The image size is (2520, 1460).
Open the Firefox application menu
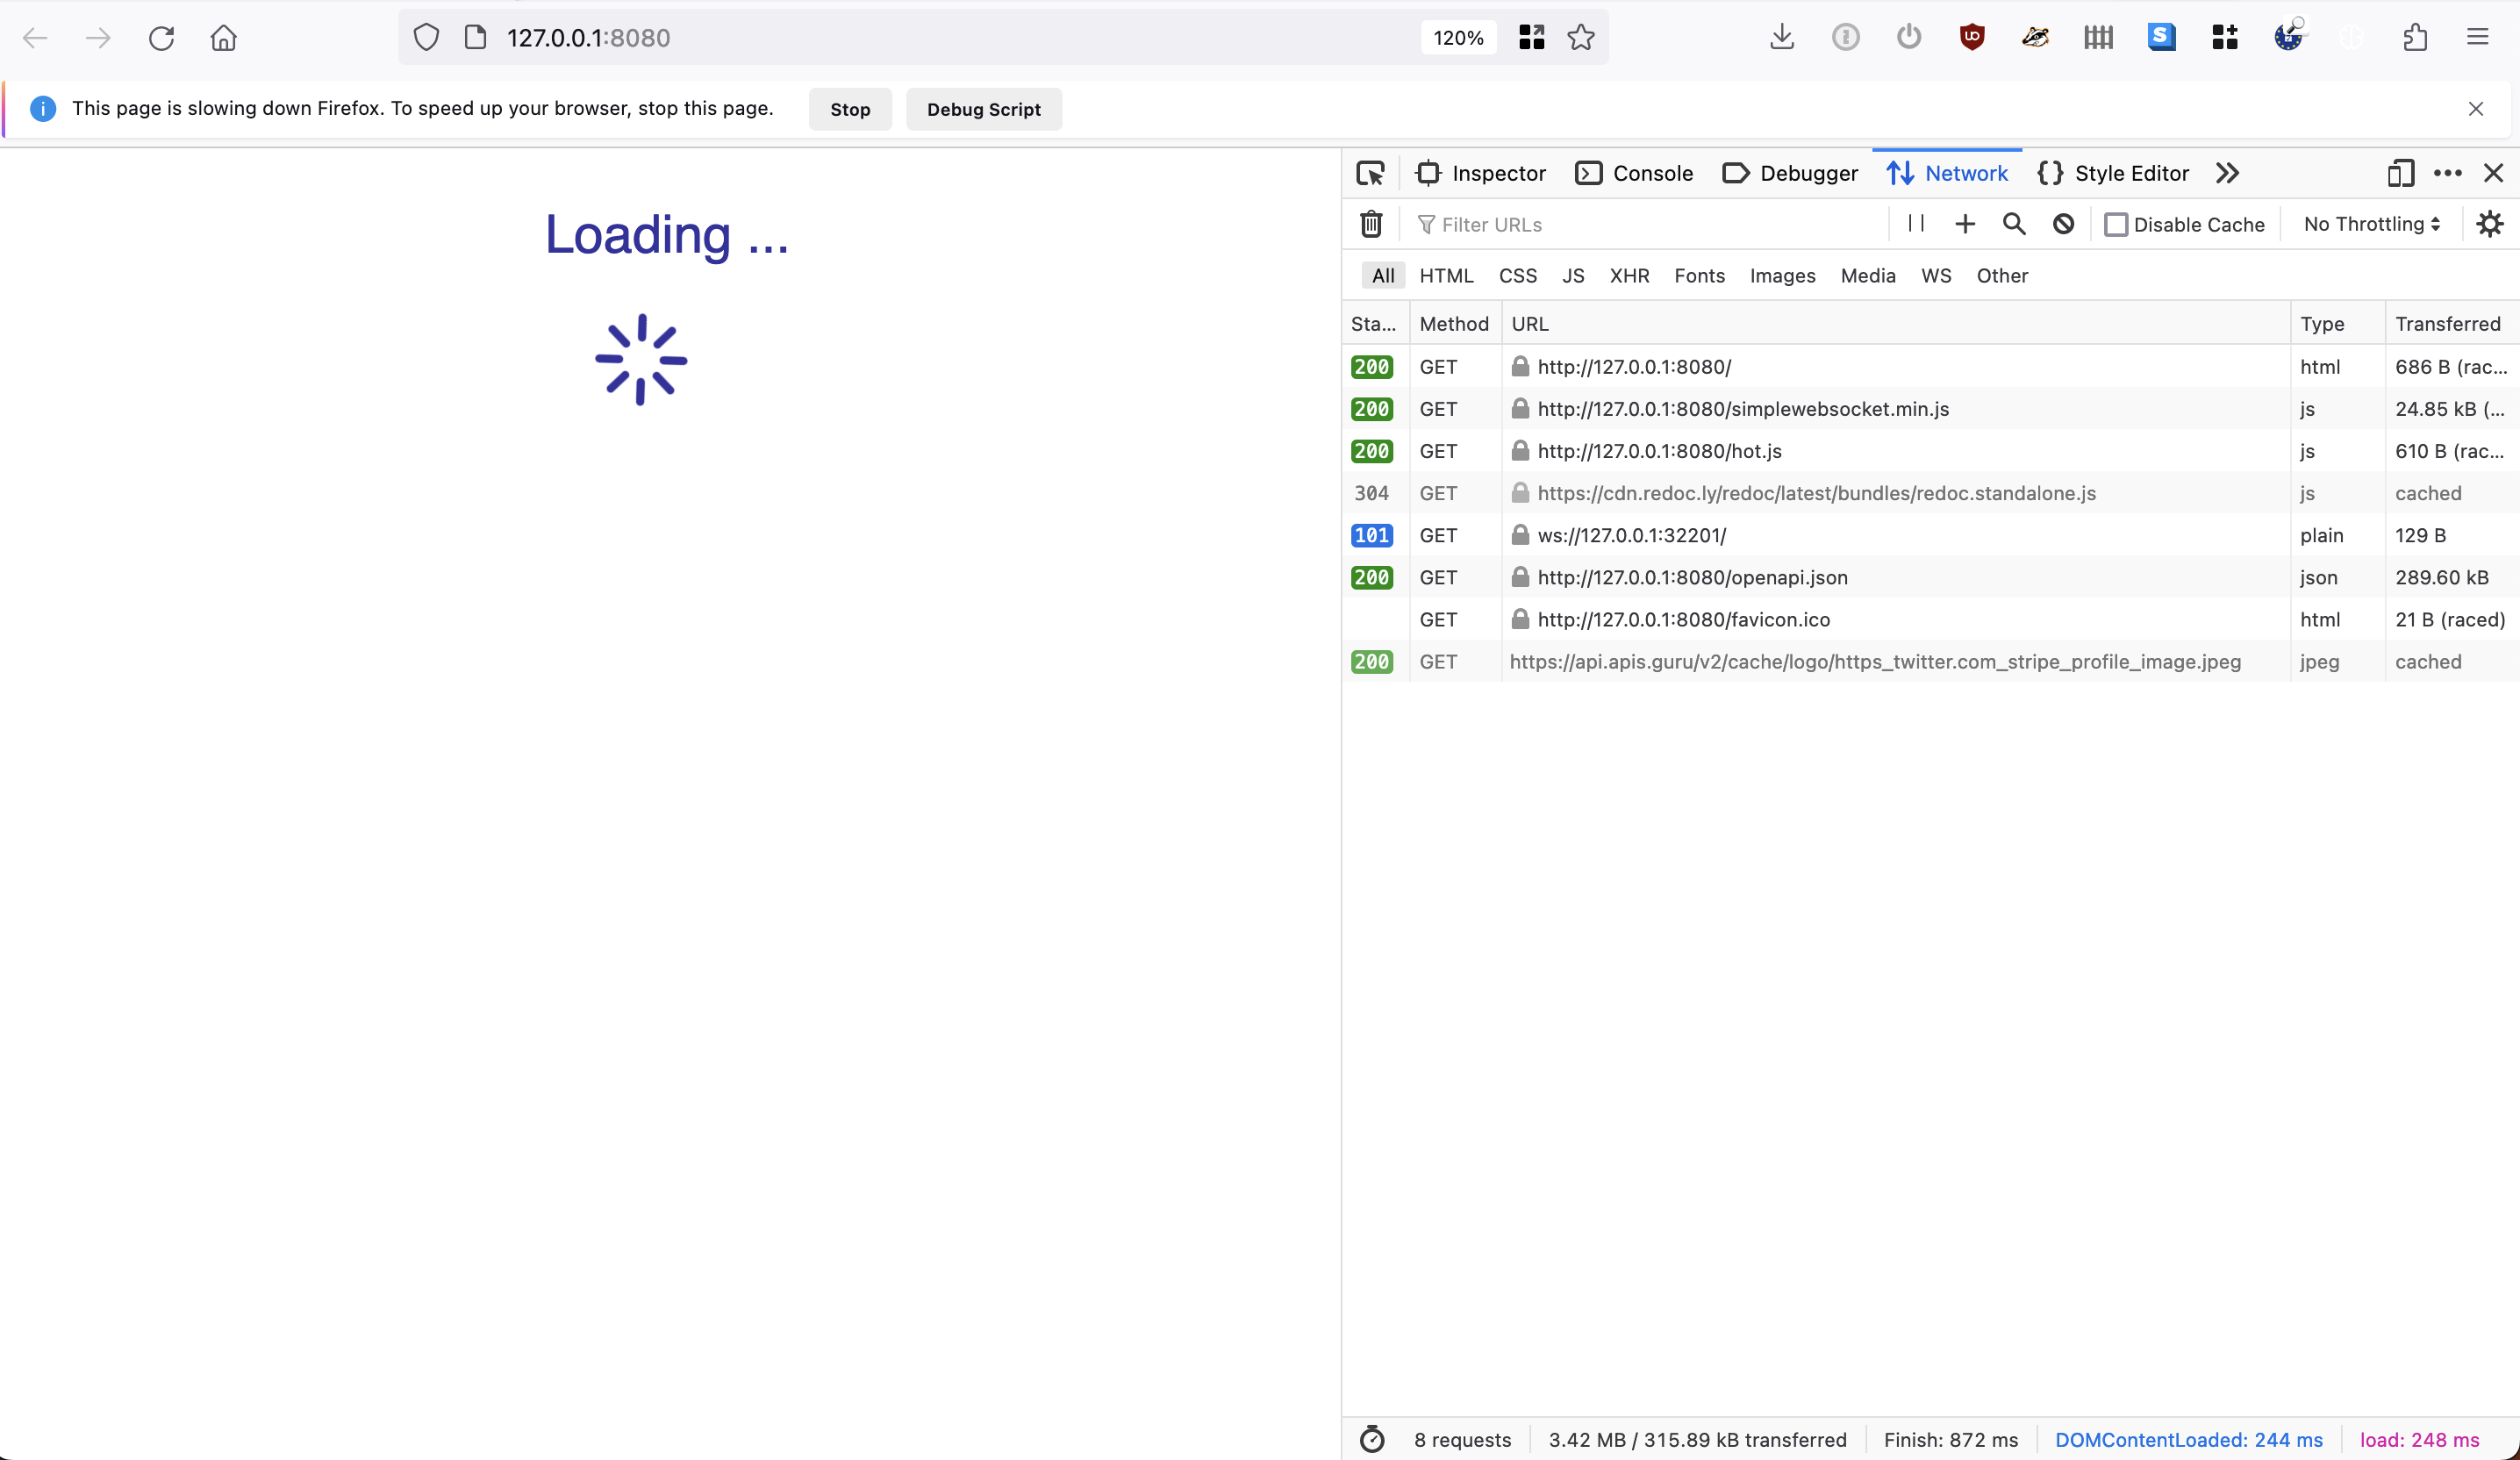click(x=2478, y=37)
